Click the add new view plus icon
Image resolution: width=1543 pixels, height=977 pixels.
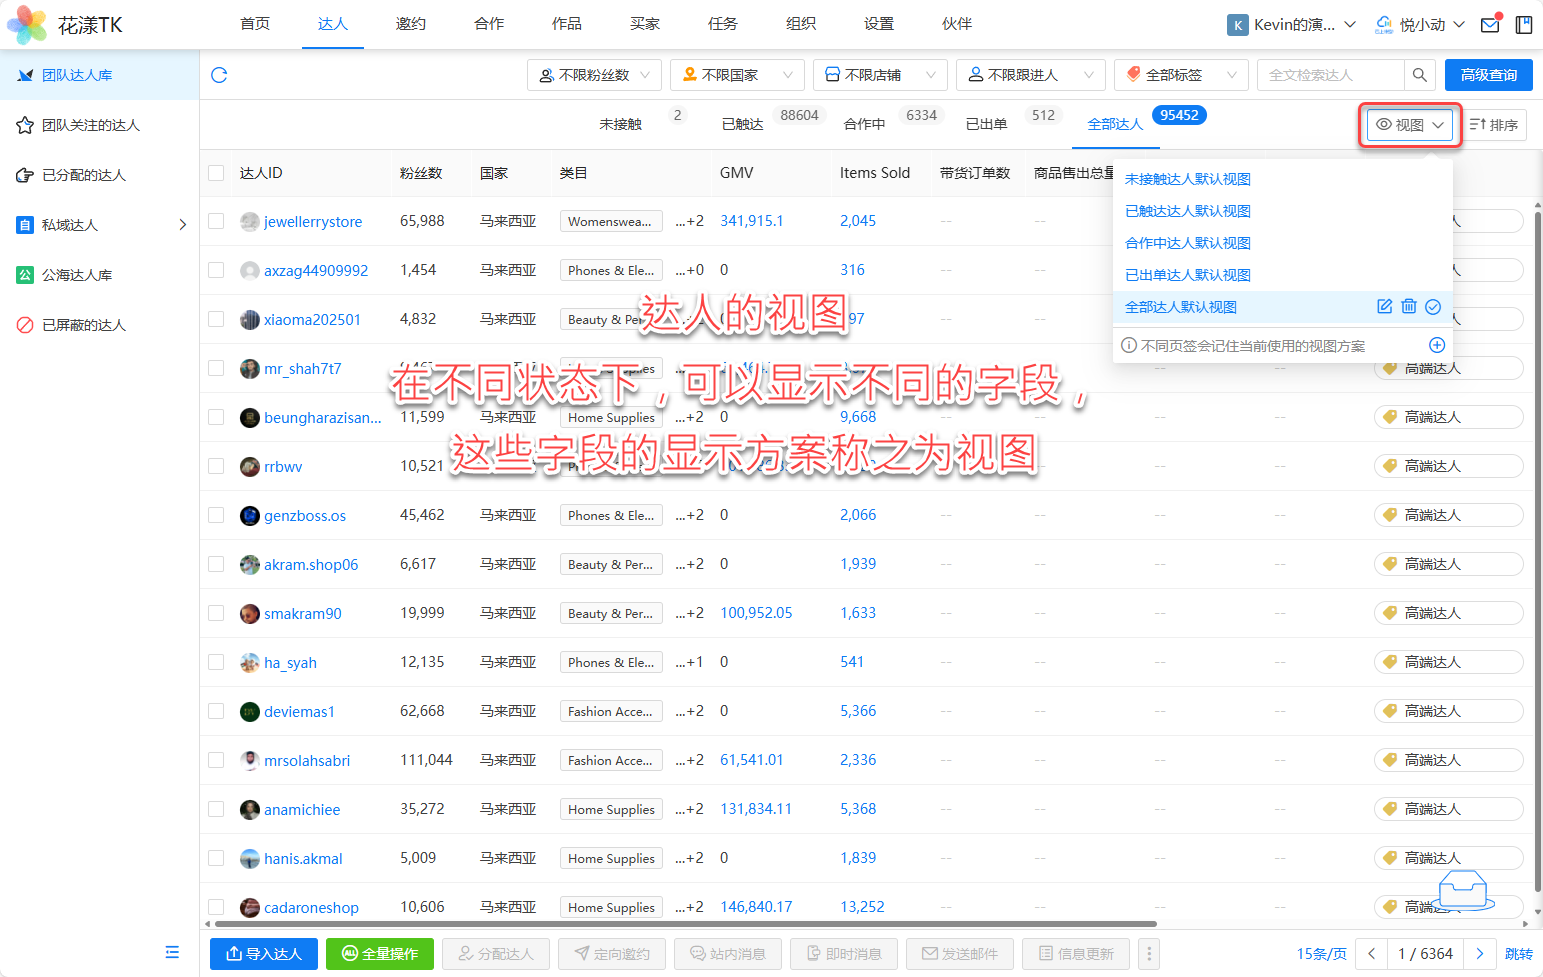(1436, 345)
